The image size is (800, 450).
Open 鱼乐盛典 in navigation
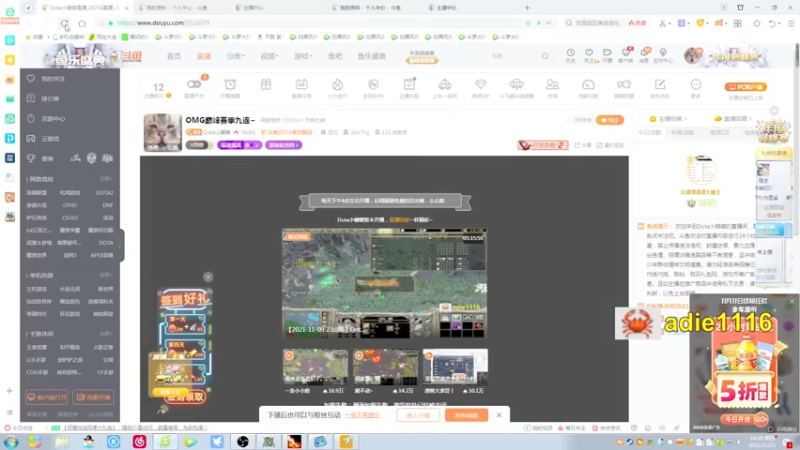(371, 56)
